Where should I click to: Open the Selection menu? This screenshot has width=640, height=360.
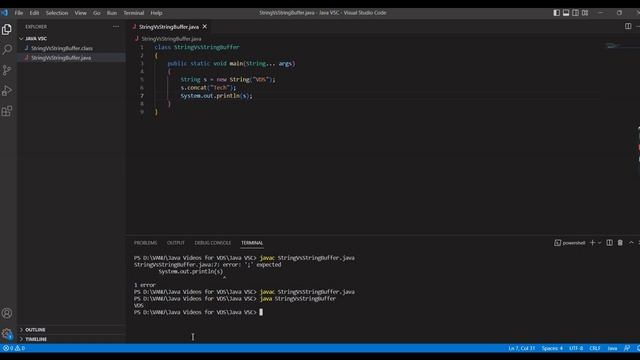point(57,13)
